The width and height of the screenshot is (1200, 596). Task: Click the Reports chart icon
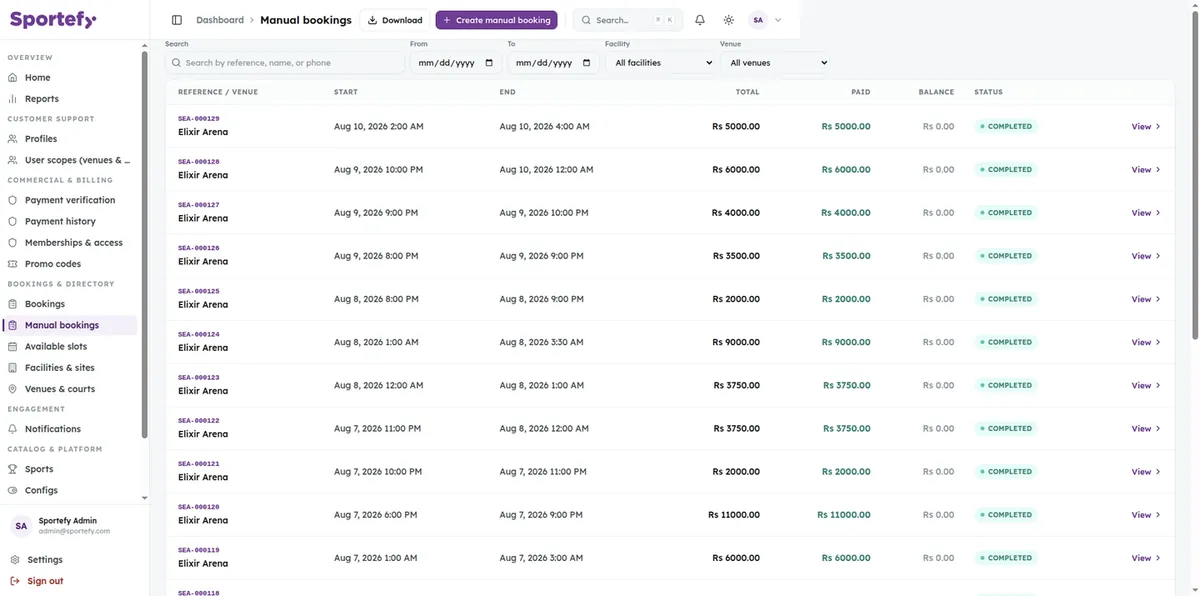[x=13, y=99]
